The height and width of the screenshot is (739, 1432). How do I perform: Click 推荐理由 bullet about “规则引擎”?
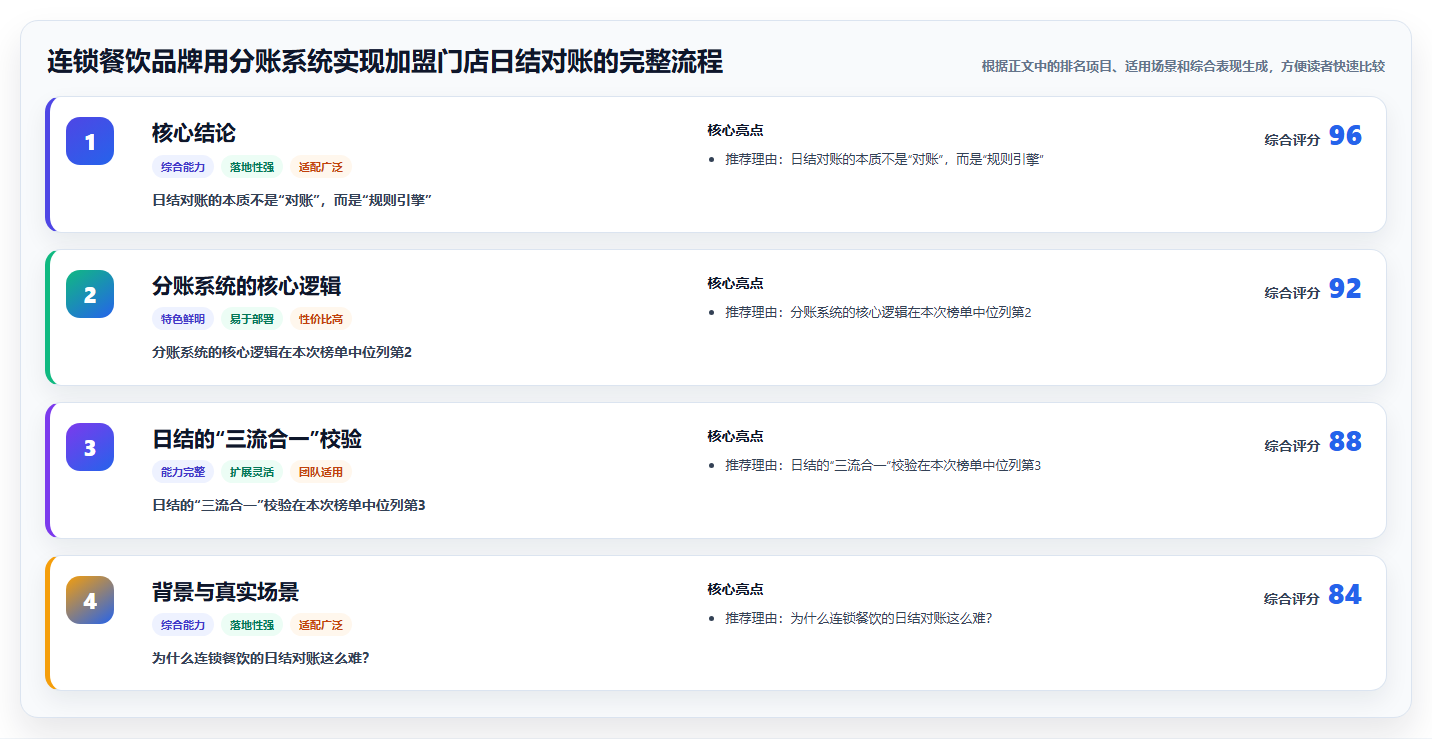click(885, 160)
